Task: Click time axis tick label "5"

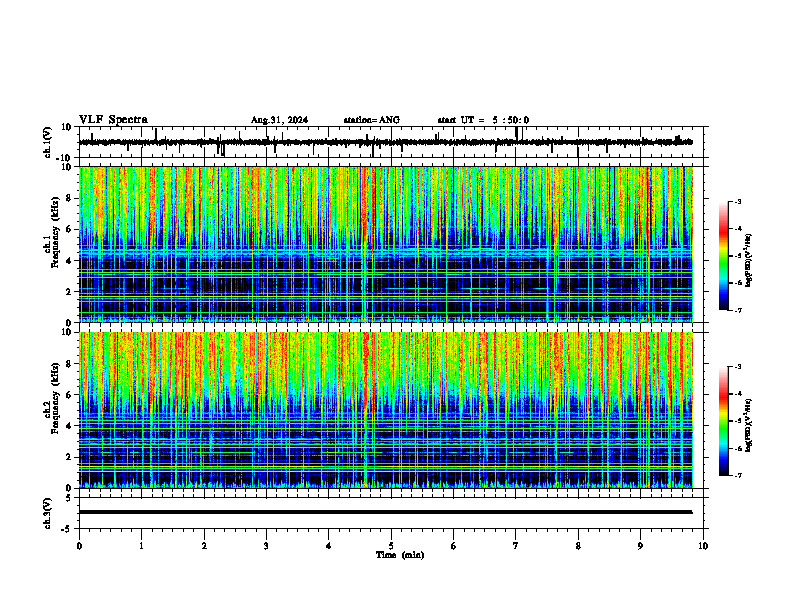Action: [391, 546]
